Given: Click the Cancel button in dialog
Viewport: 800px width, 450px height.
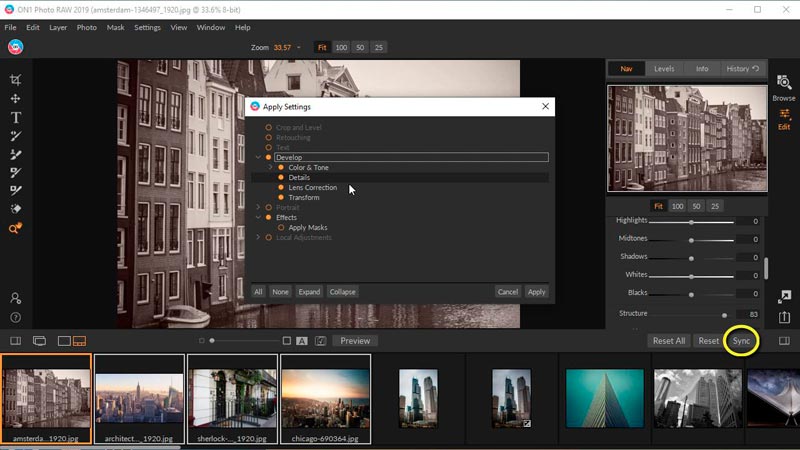Looking at the screenshot, I should [x=508, y=292].
